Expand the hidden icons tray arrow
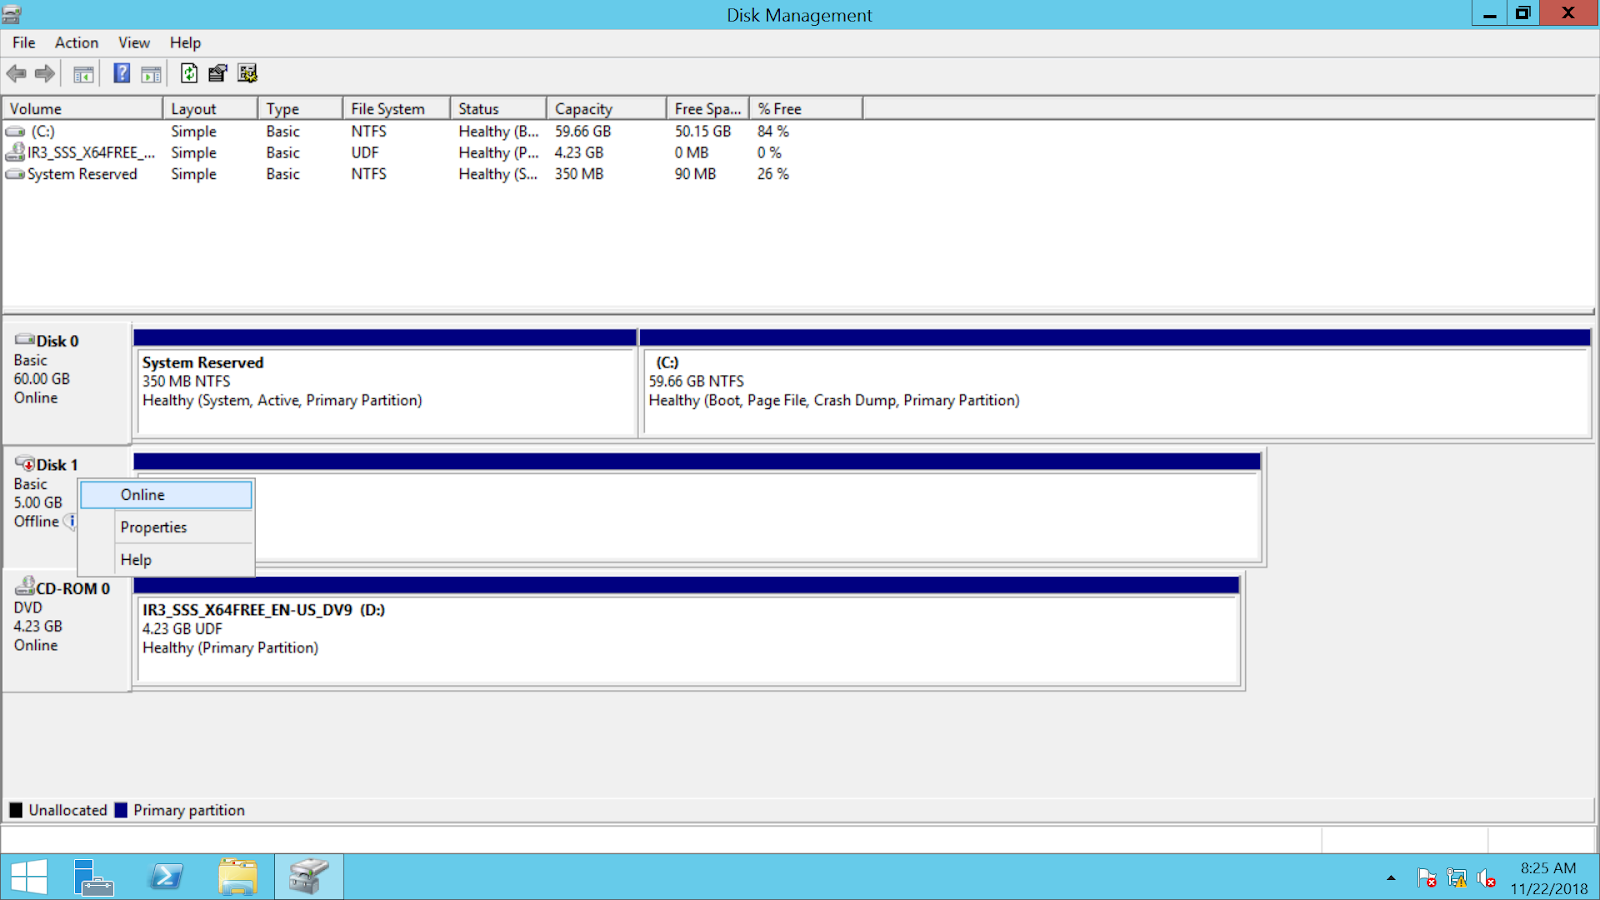 pos(1390,878)
